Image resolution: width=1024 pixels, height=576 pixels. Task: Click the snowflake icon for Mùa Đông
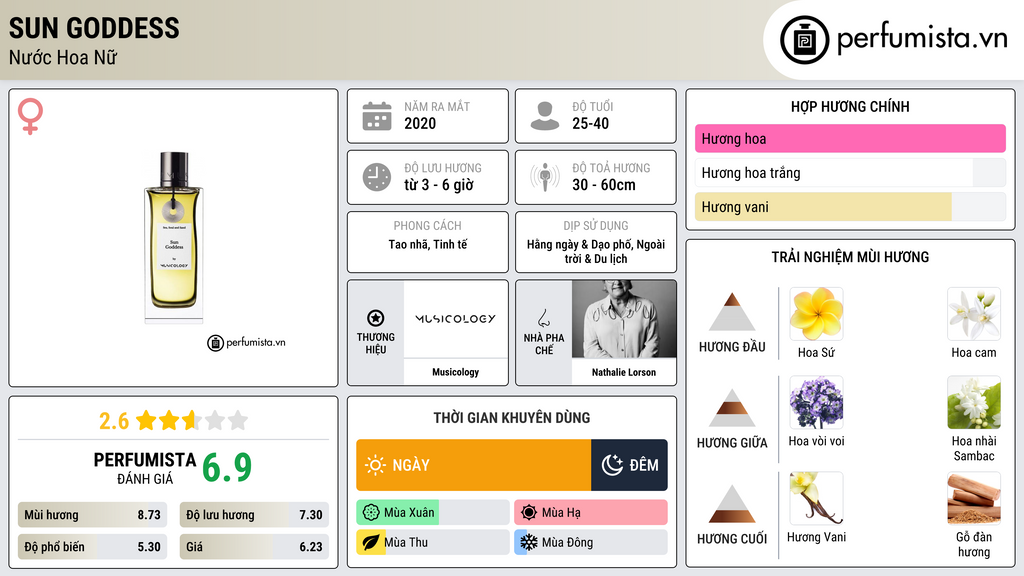529,543
